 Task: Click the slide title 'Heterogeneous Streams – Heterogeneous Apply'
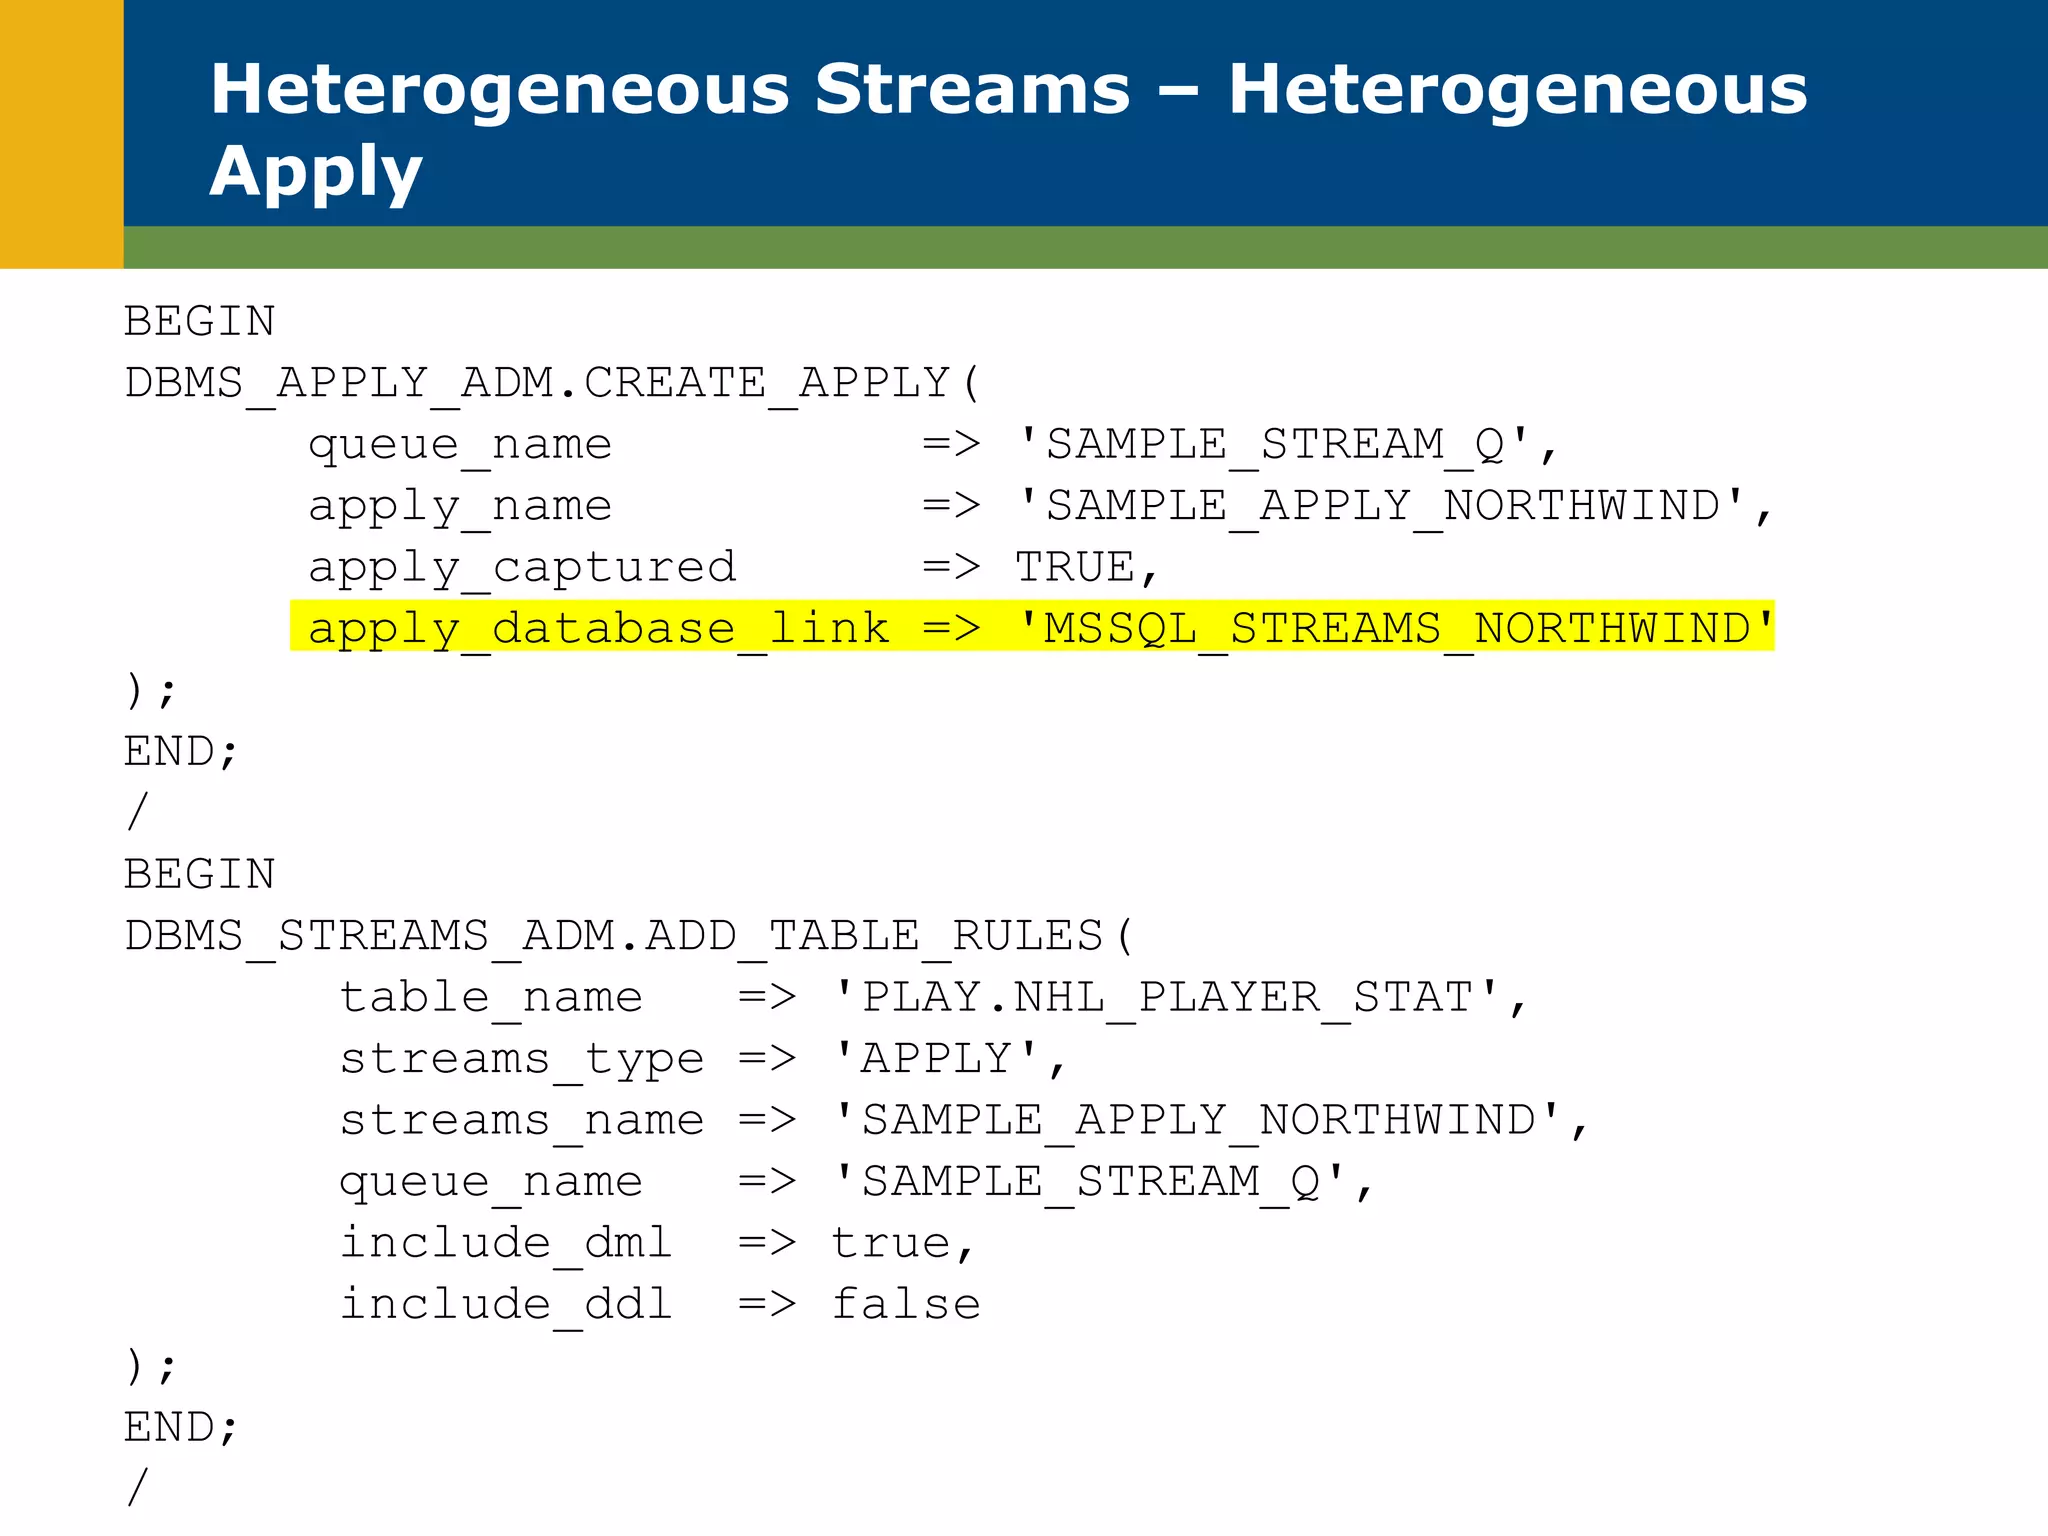tap(1008, 130)
